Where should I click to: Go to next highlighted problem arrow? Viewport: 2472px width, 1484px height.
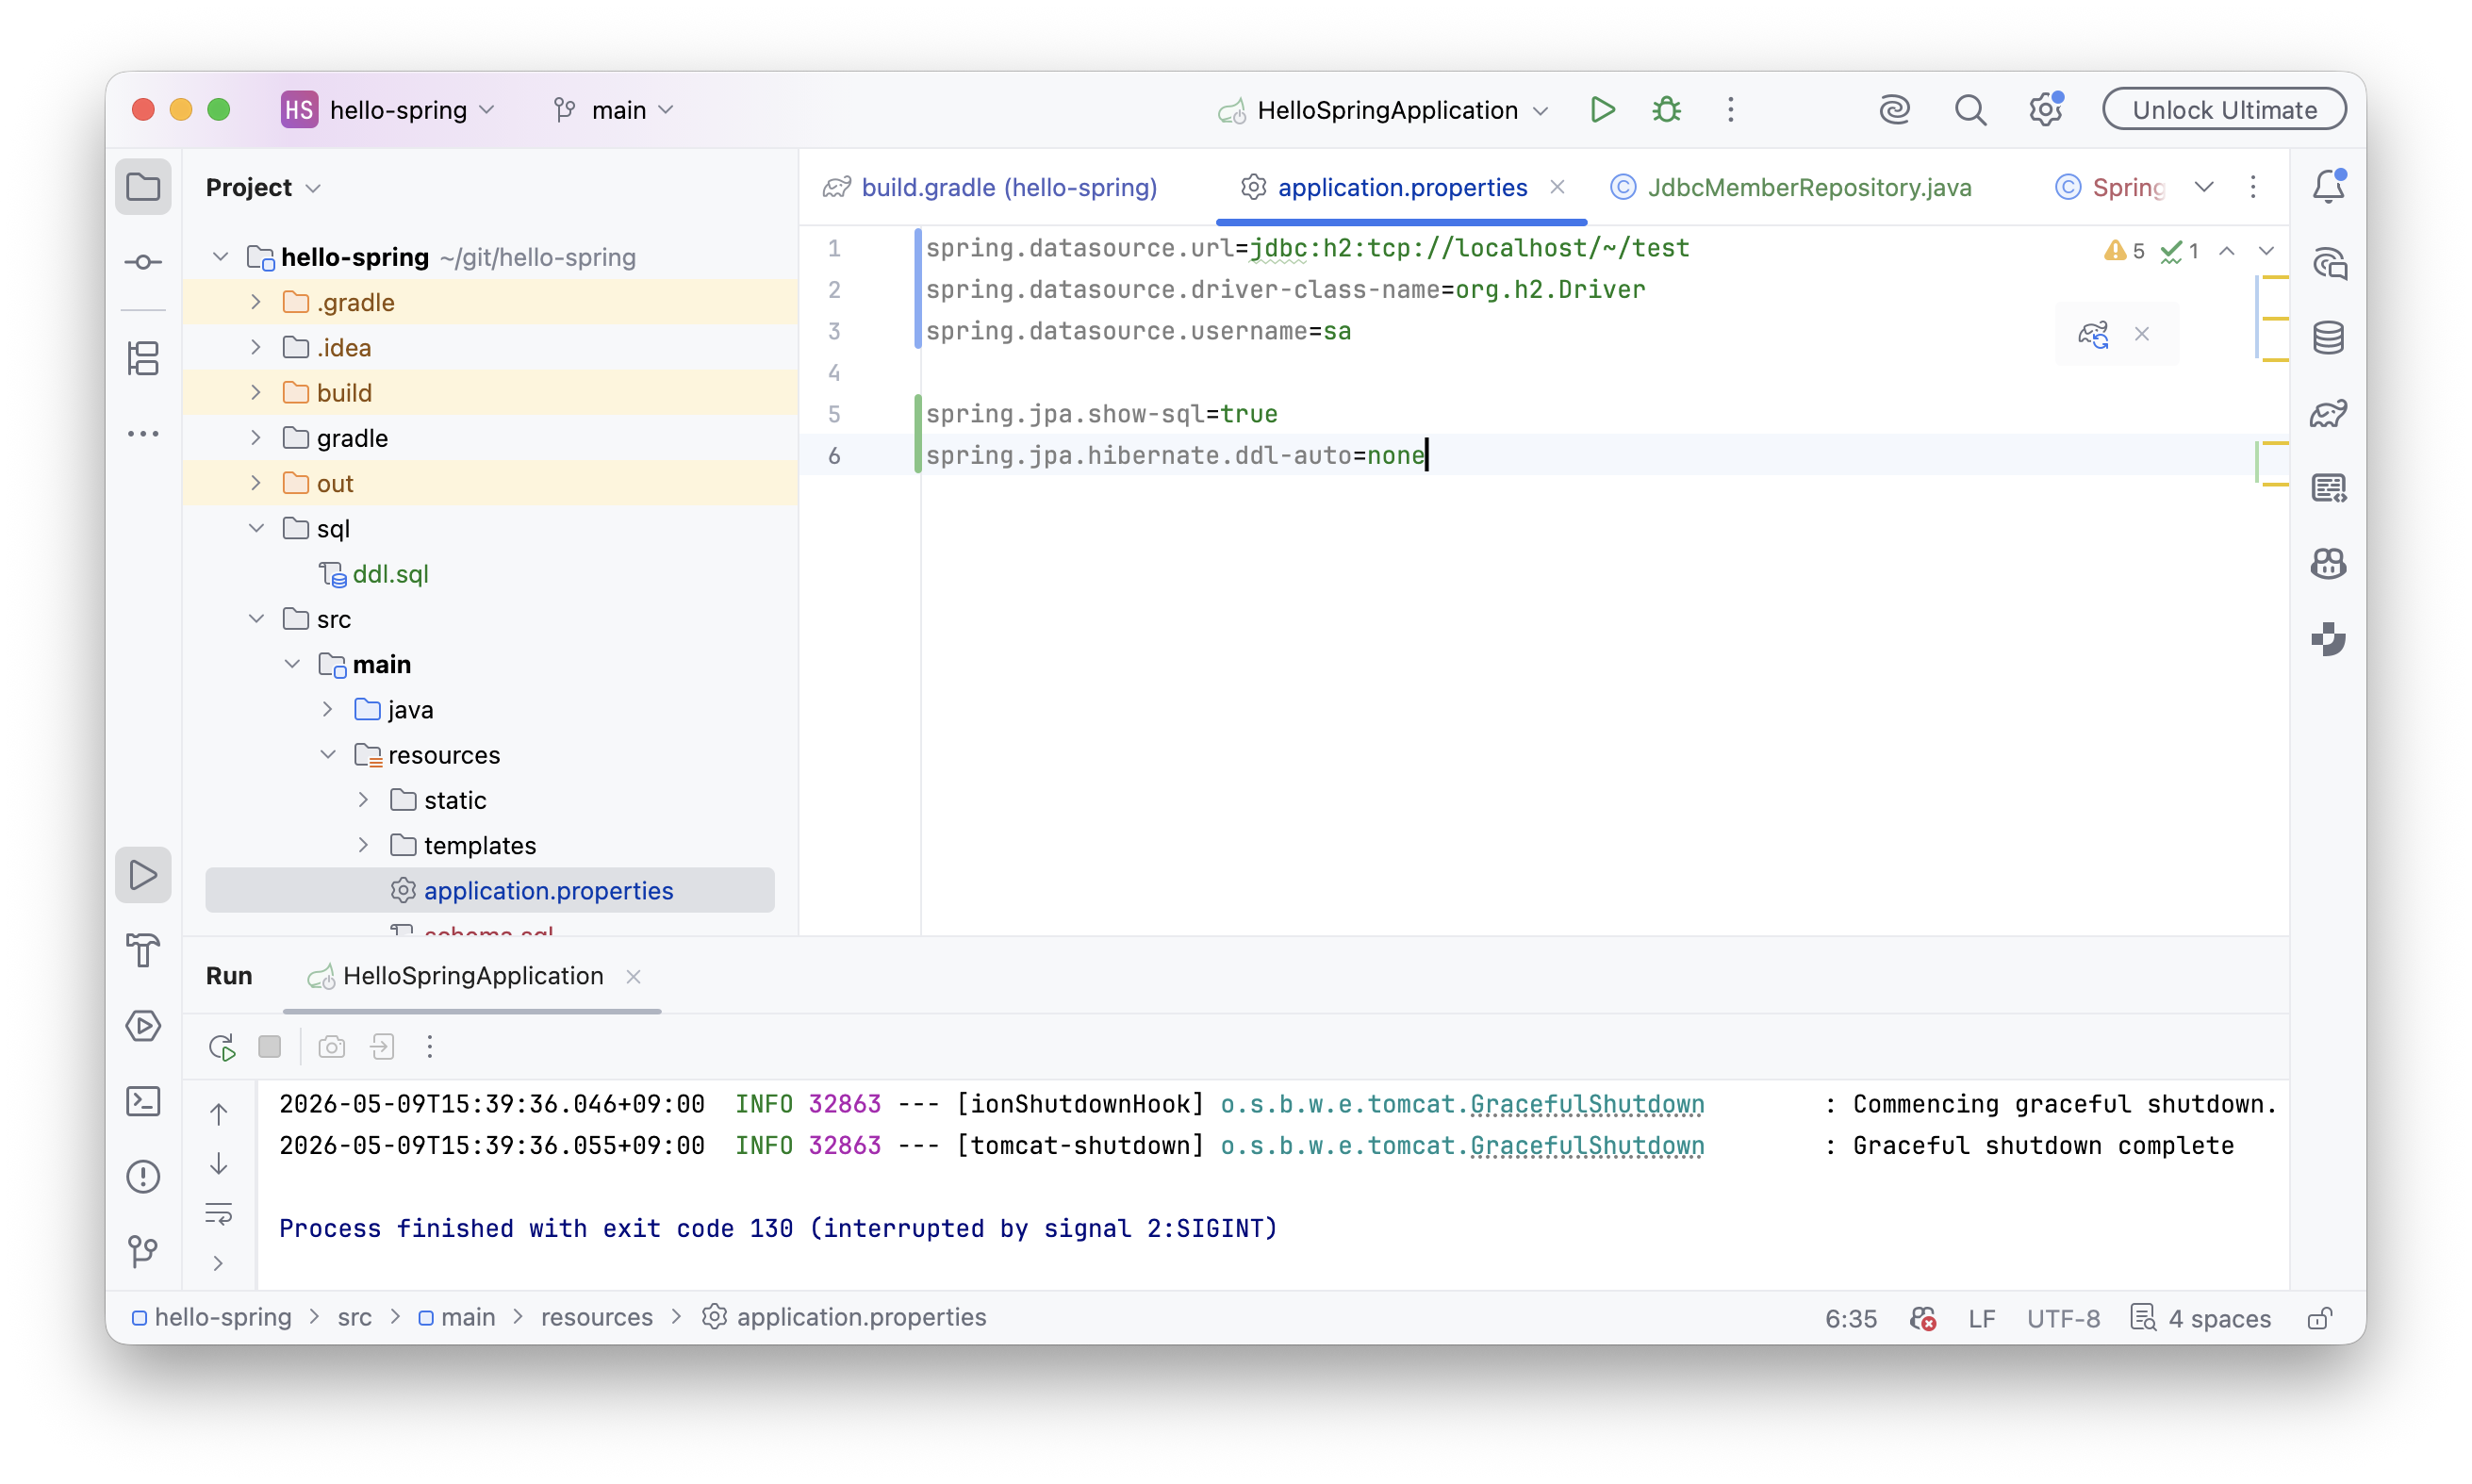coord(2266,250)
